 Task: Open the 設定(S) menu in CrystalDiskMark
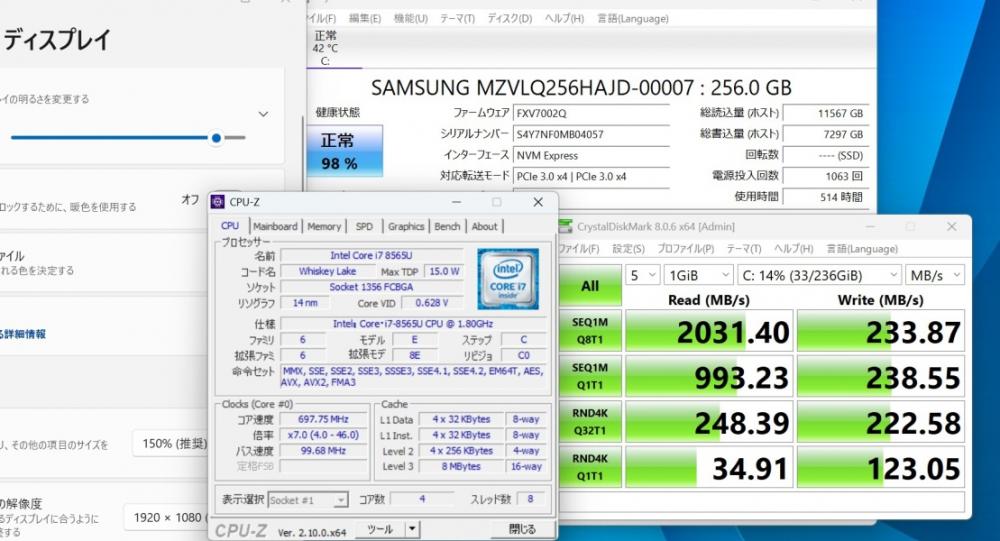pyautogui.click(x=628, y=249)
